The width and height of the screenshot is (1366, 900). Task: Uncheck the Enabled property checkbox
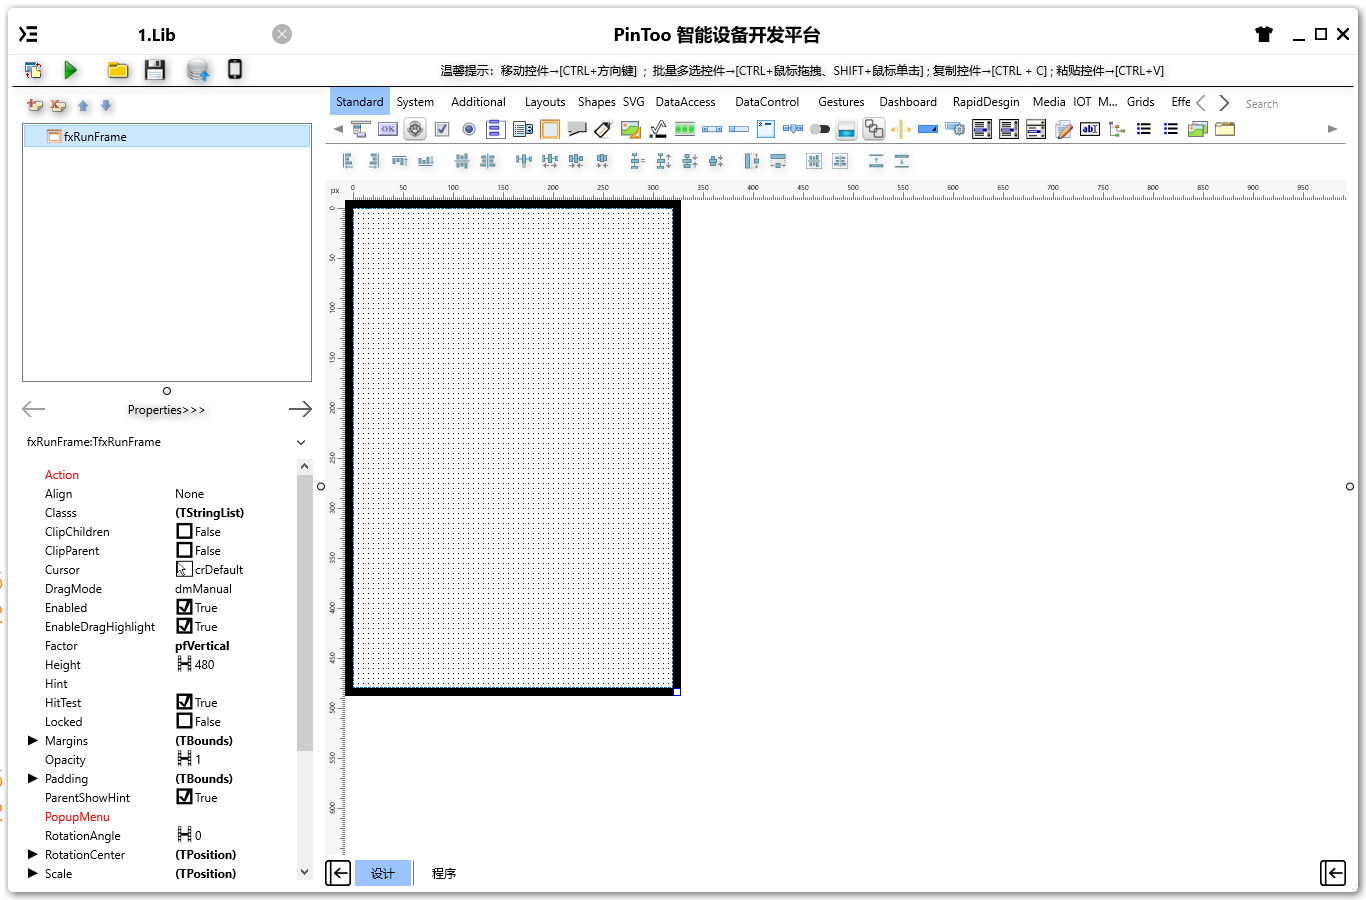pos(184,607)
